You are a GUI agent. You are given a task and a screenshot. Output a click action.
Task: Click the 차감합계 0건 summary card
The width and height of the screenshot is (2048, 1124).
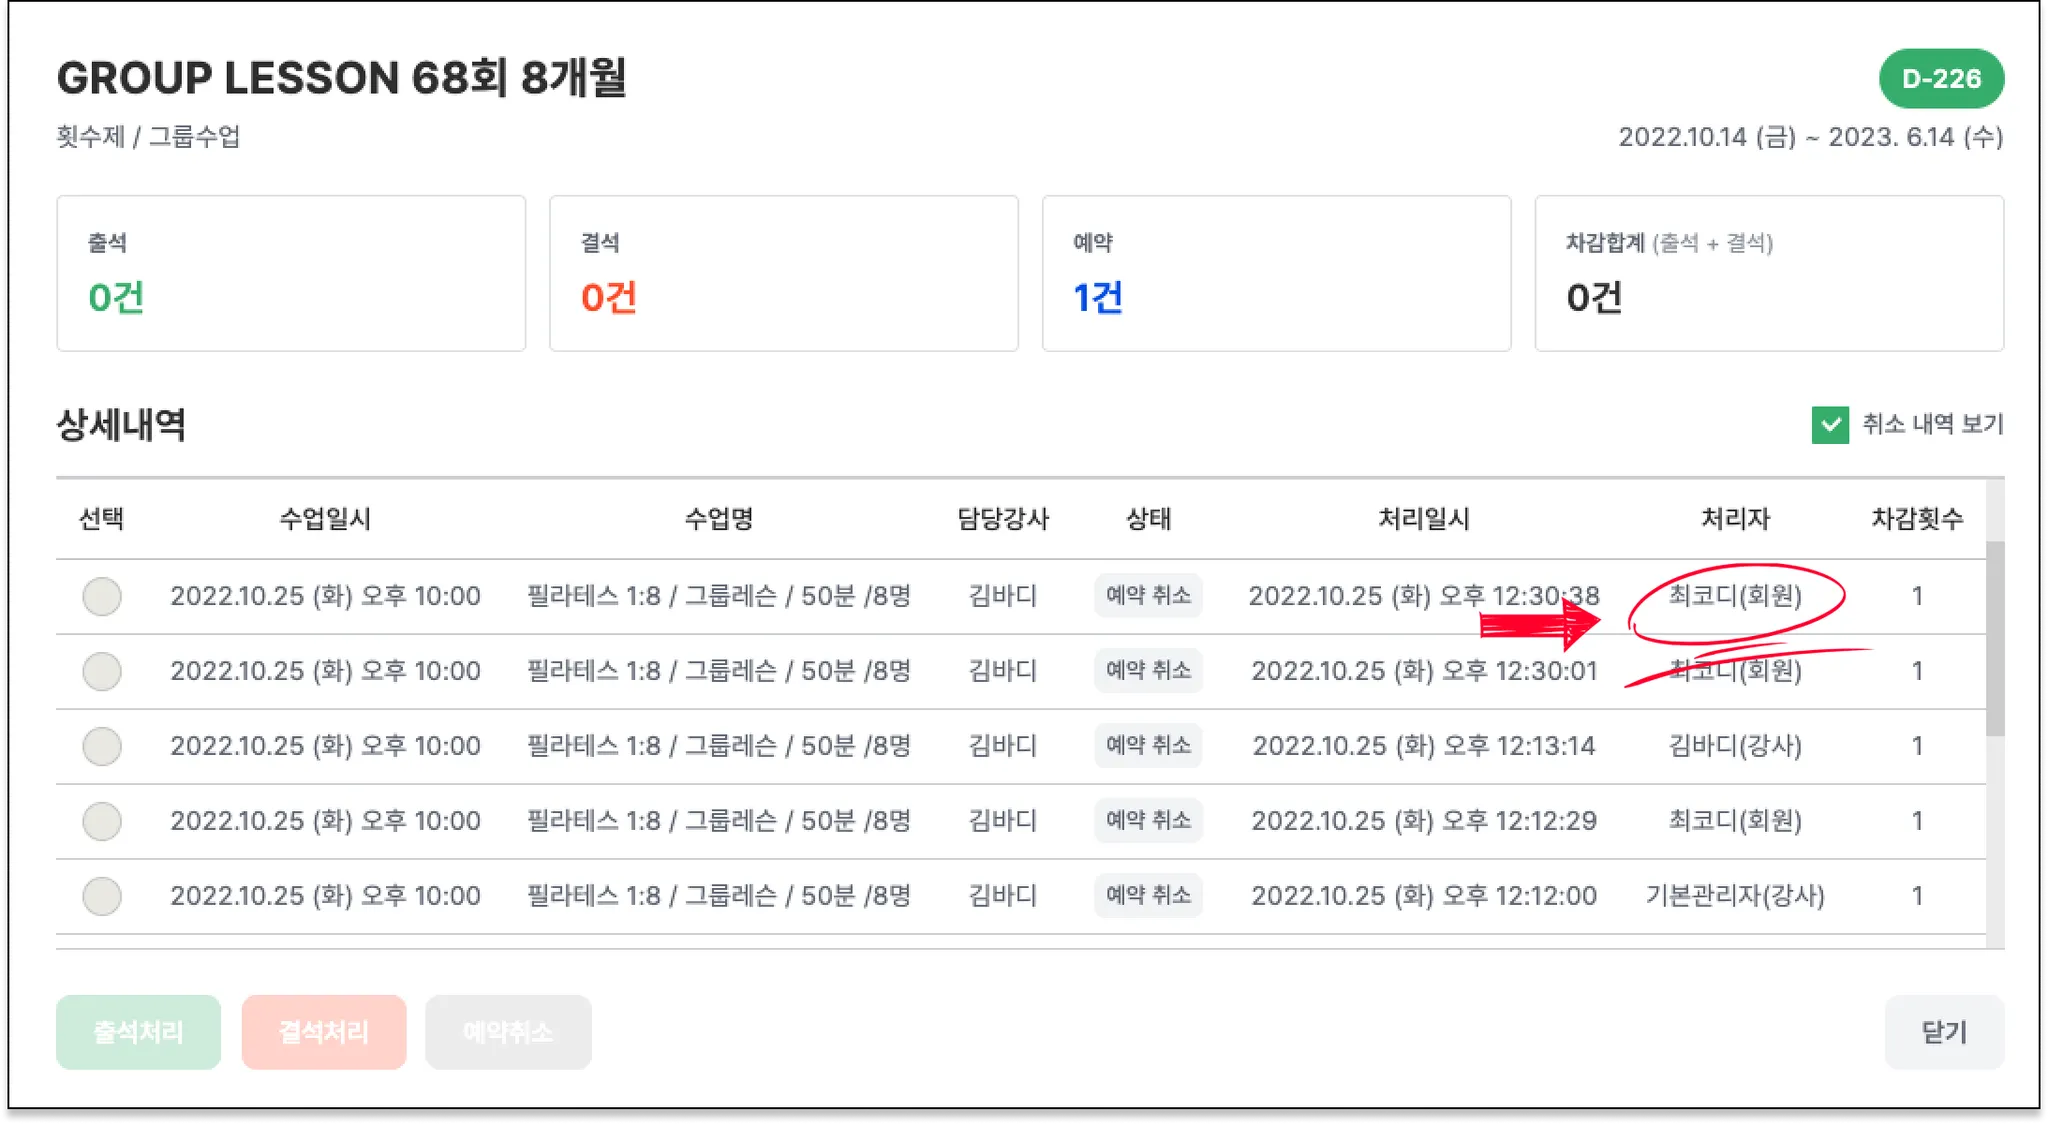coord(1769,273)
